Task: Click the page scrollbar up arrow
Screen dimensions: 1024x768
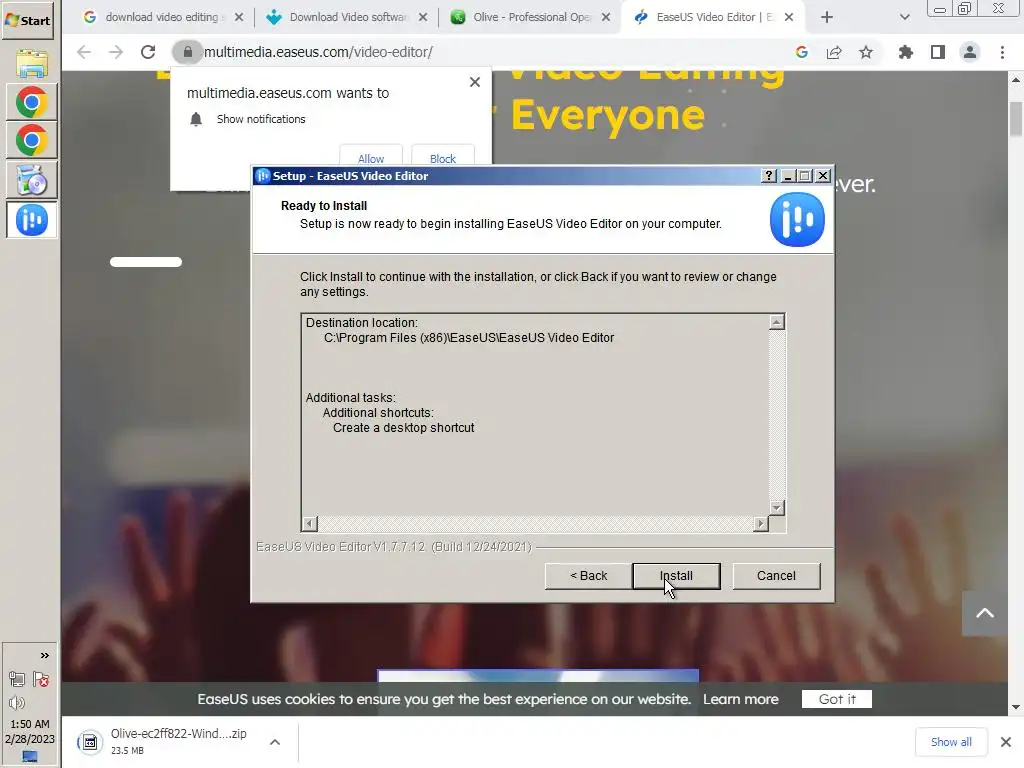Action: tap(1016, 80)
